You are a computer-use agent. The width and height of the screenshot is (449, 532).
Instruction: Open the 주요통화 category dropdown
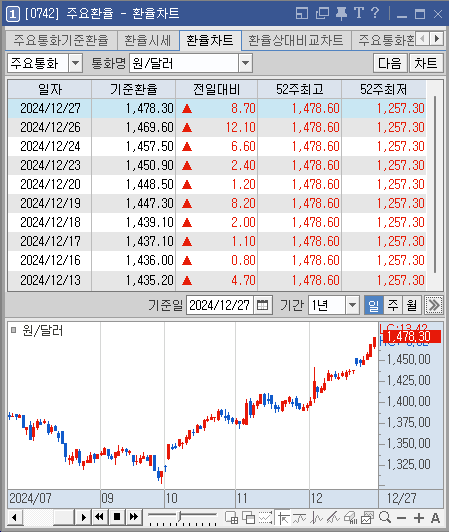click(75, 63)
